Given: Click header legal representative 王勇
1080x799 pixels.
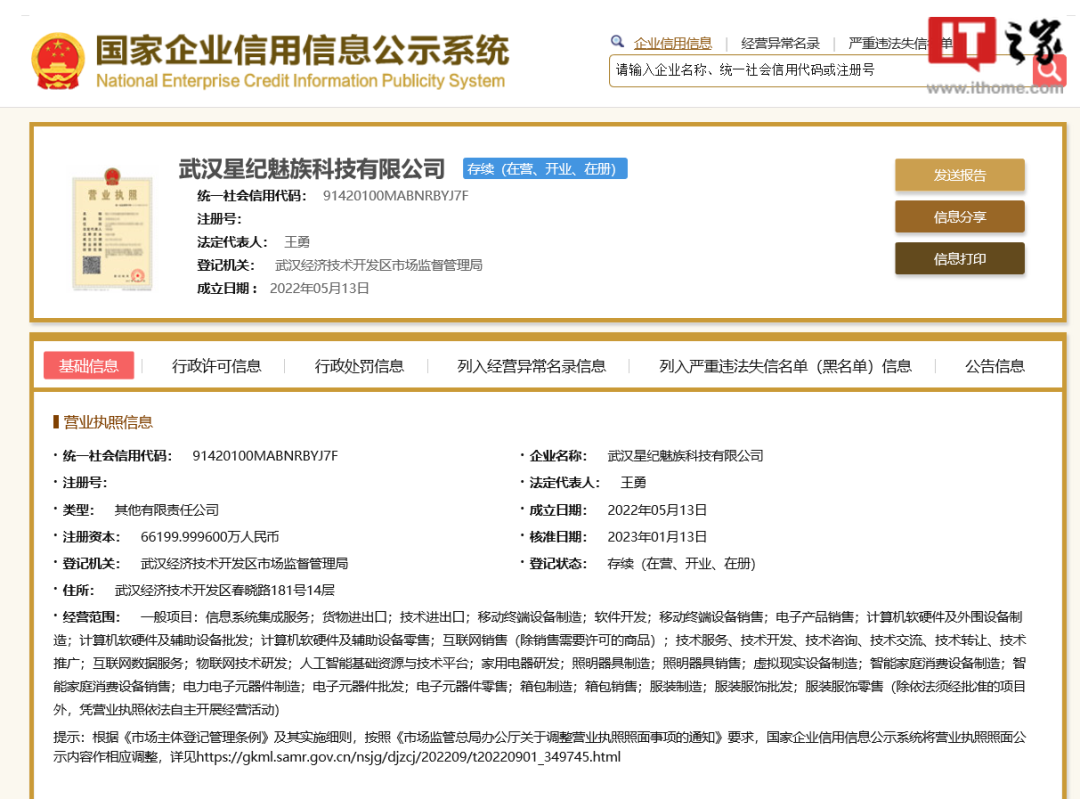Looking at the screenshot, I should [297, 242].
